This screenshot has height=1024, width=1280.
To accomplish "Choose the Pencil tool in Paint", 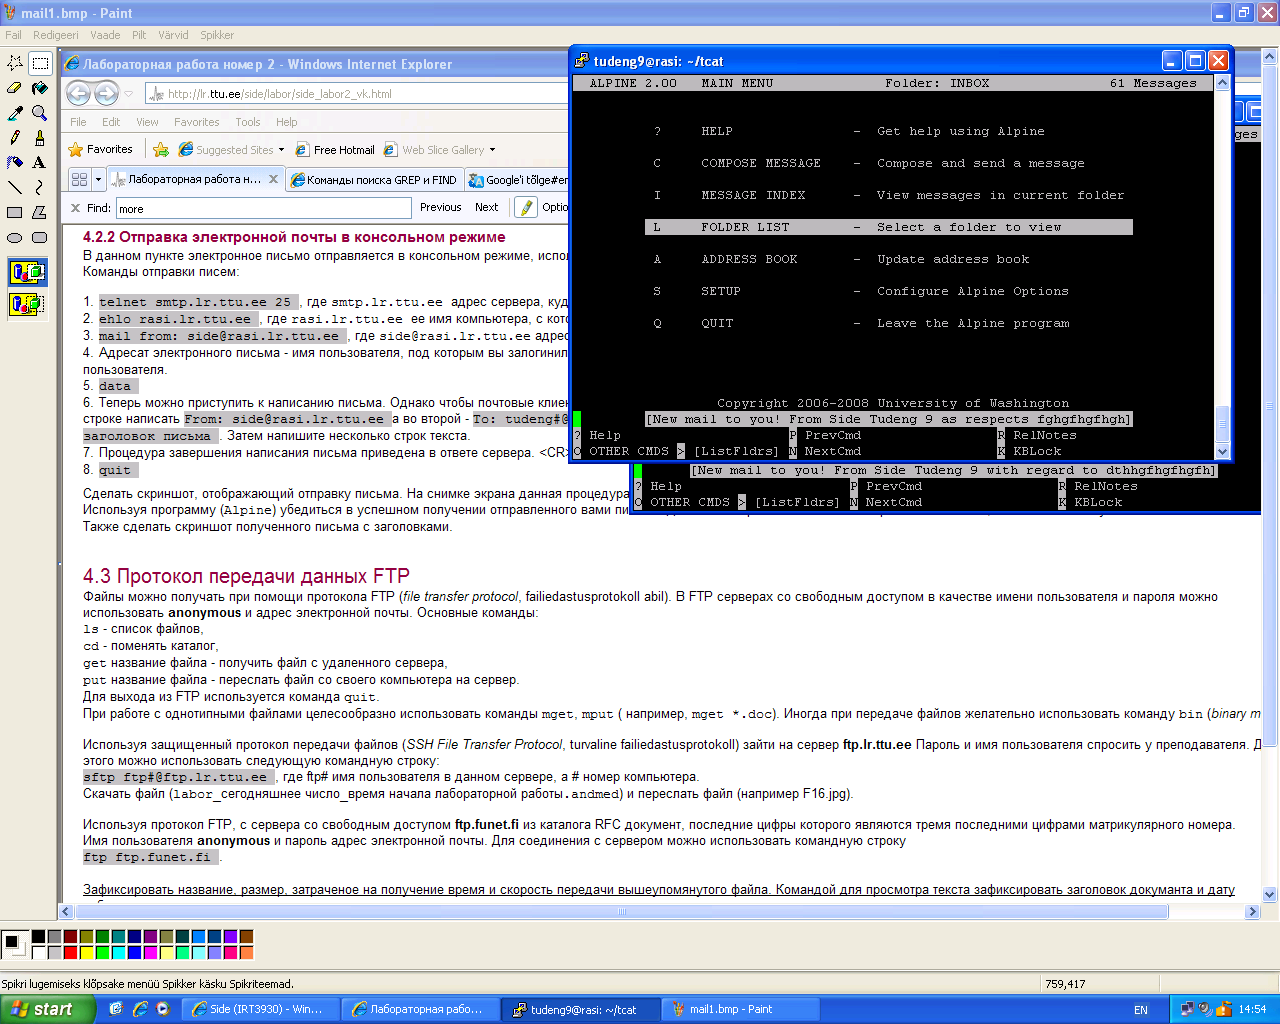I will (x=15, y=138).
